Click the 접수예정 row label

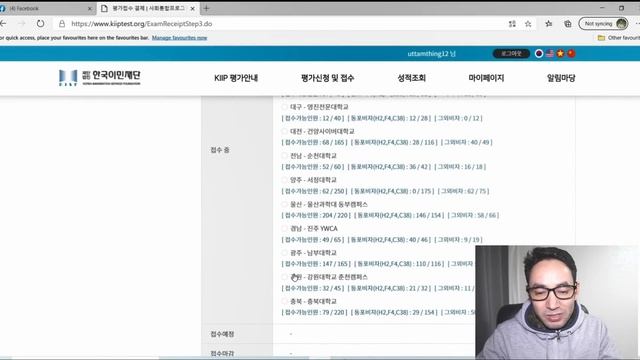click(222, 334)
